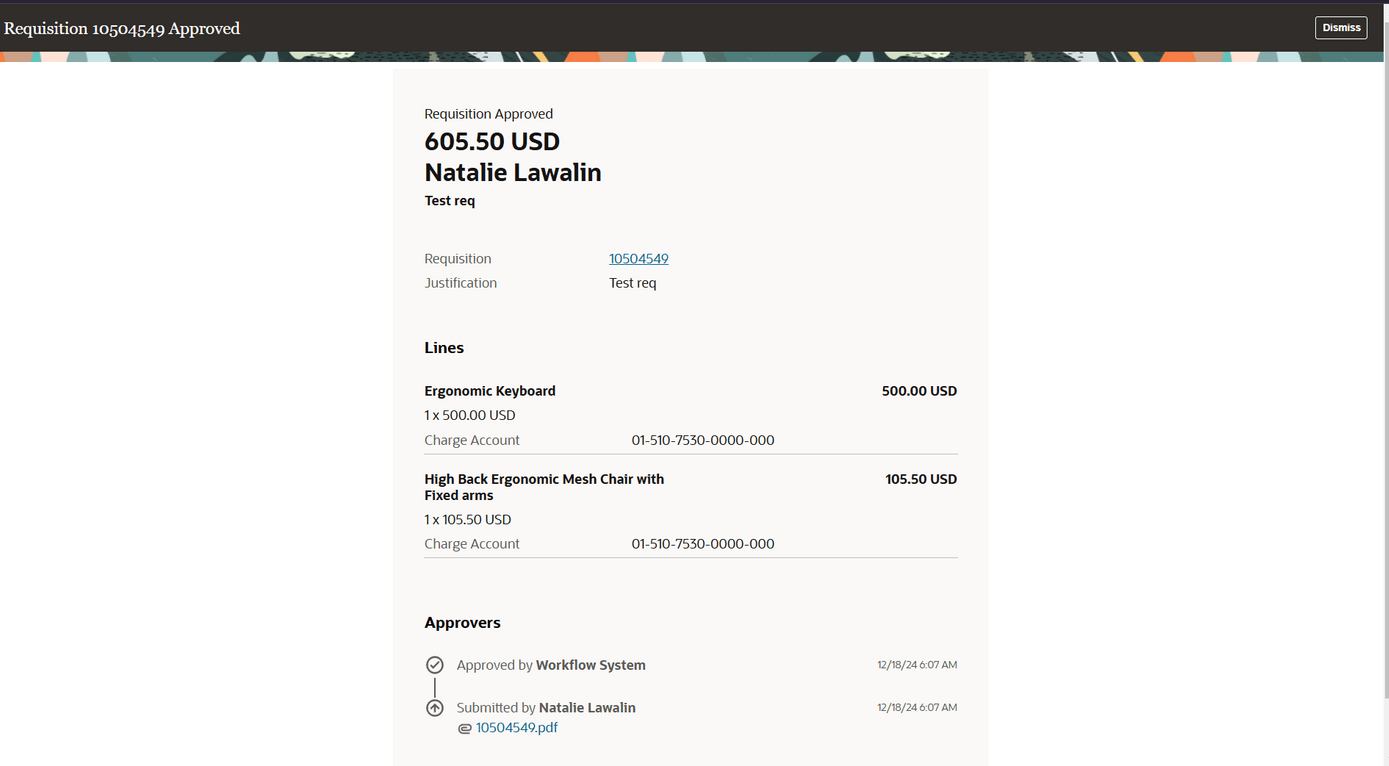
Task: Click the 105.50 USD line amount
Action: coord(920,478)
